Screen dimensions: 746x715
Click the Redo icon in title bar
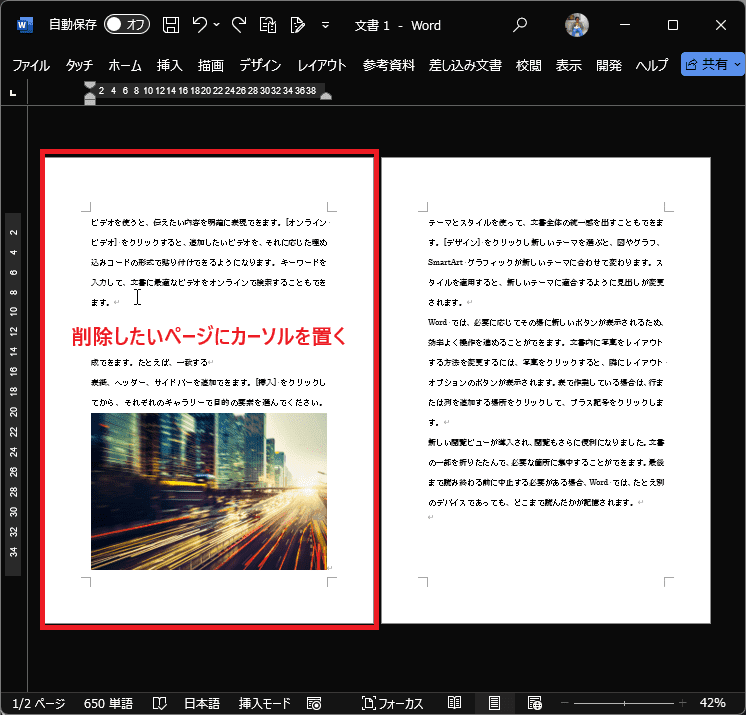pyautogui.click(x=238, y=25)
